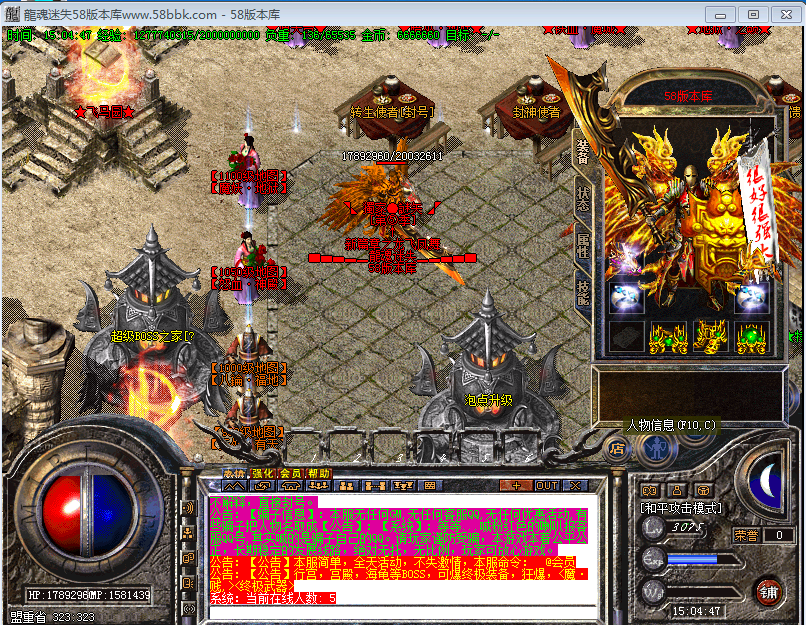
Task: Close the chat panel with X button
Action: tap(577, 485)
